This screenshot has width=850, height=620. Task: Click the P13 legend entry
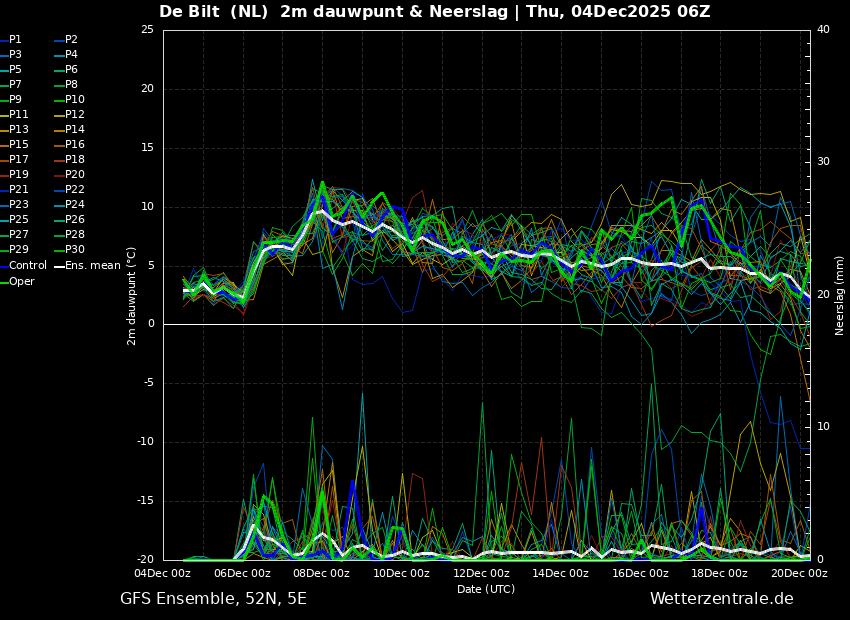[14, 130]
